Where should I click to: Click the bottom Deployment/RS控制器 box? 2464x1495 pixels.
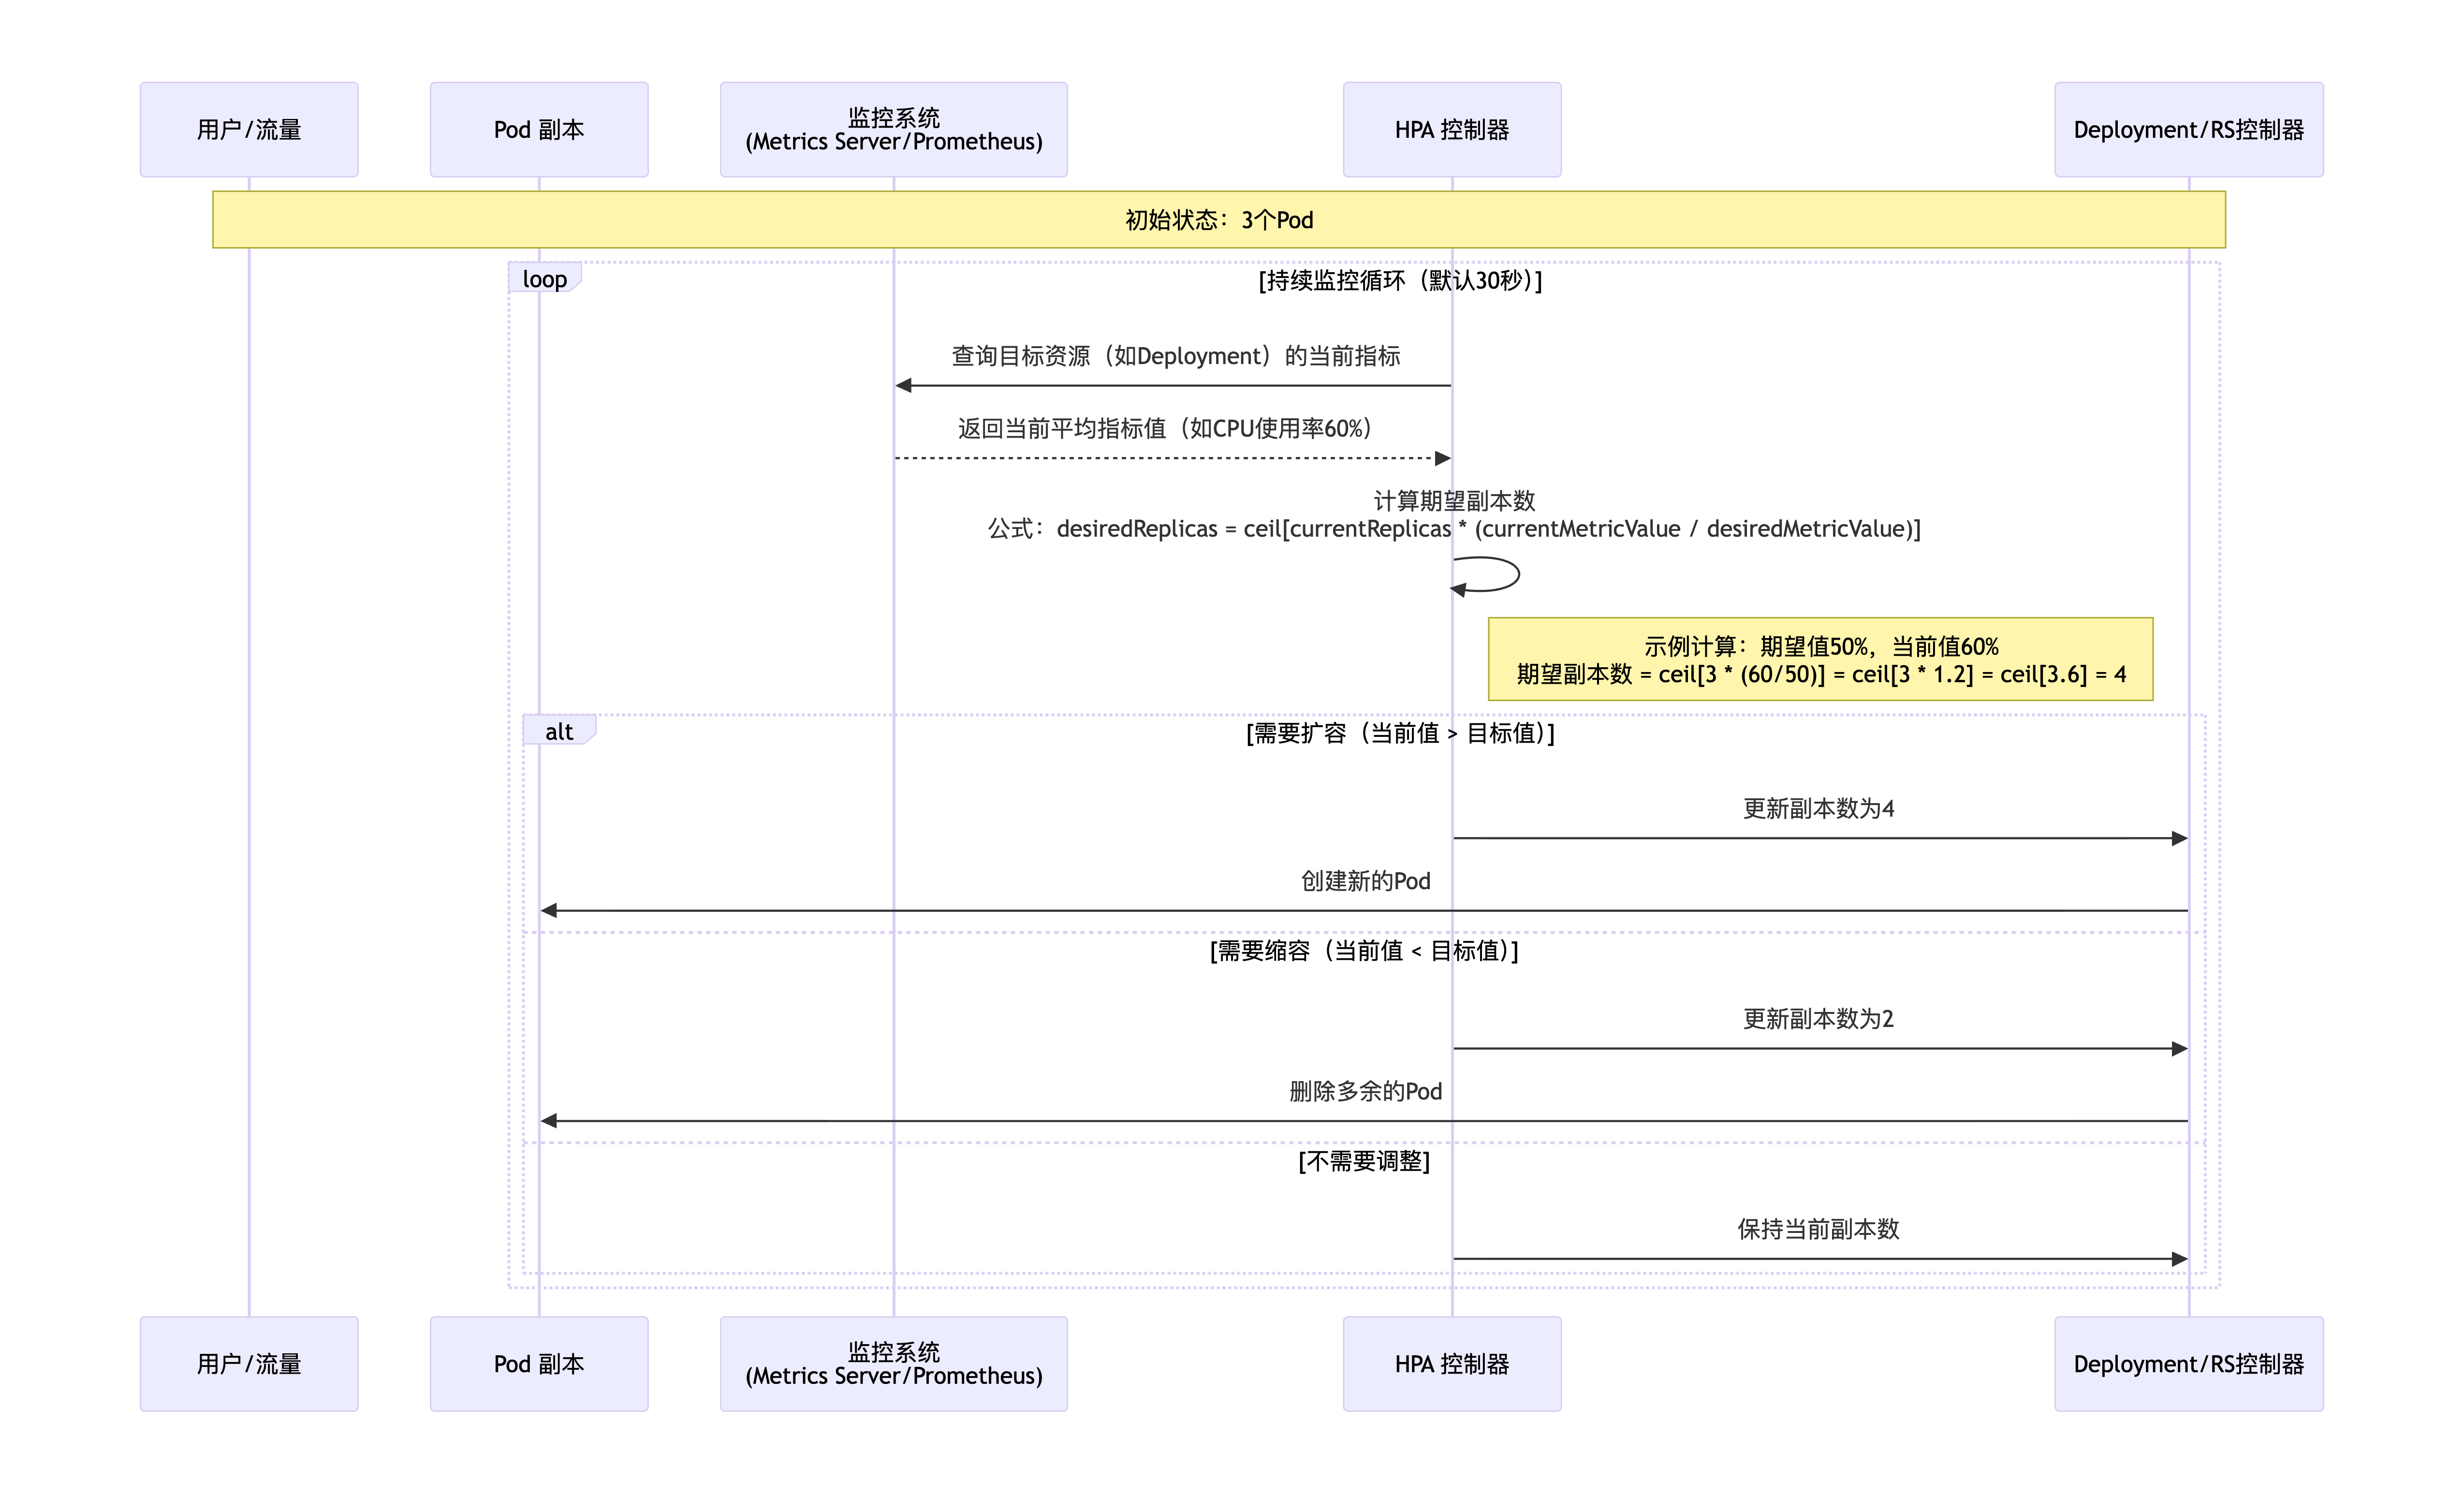pos(2188,1364)
